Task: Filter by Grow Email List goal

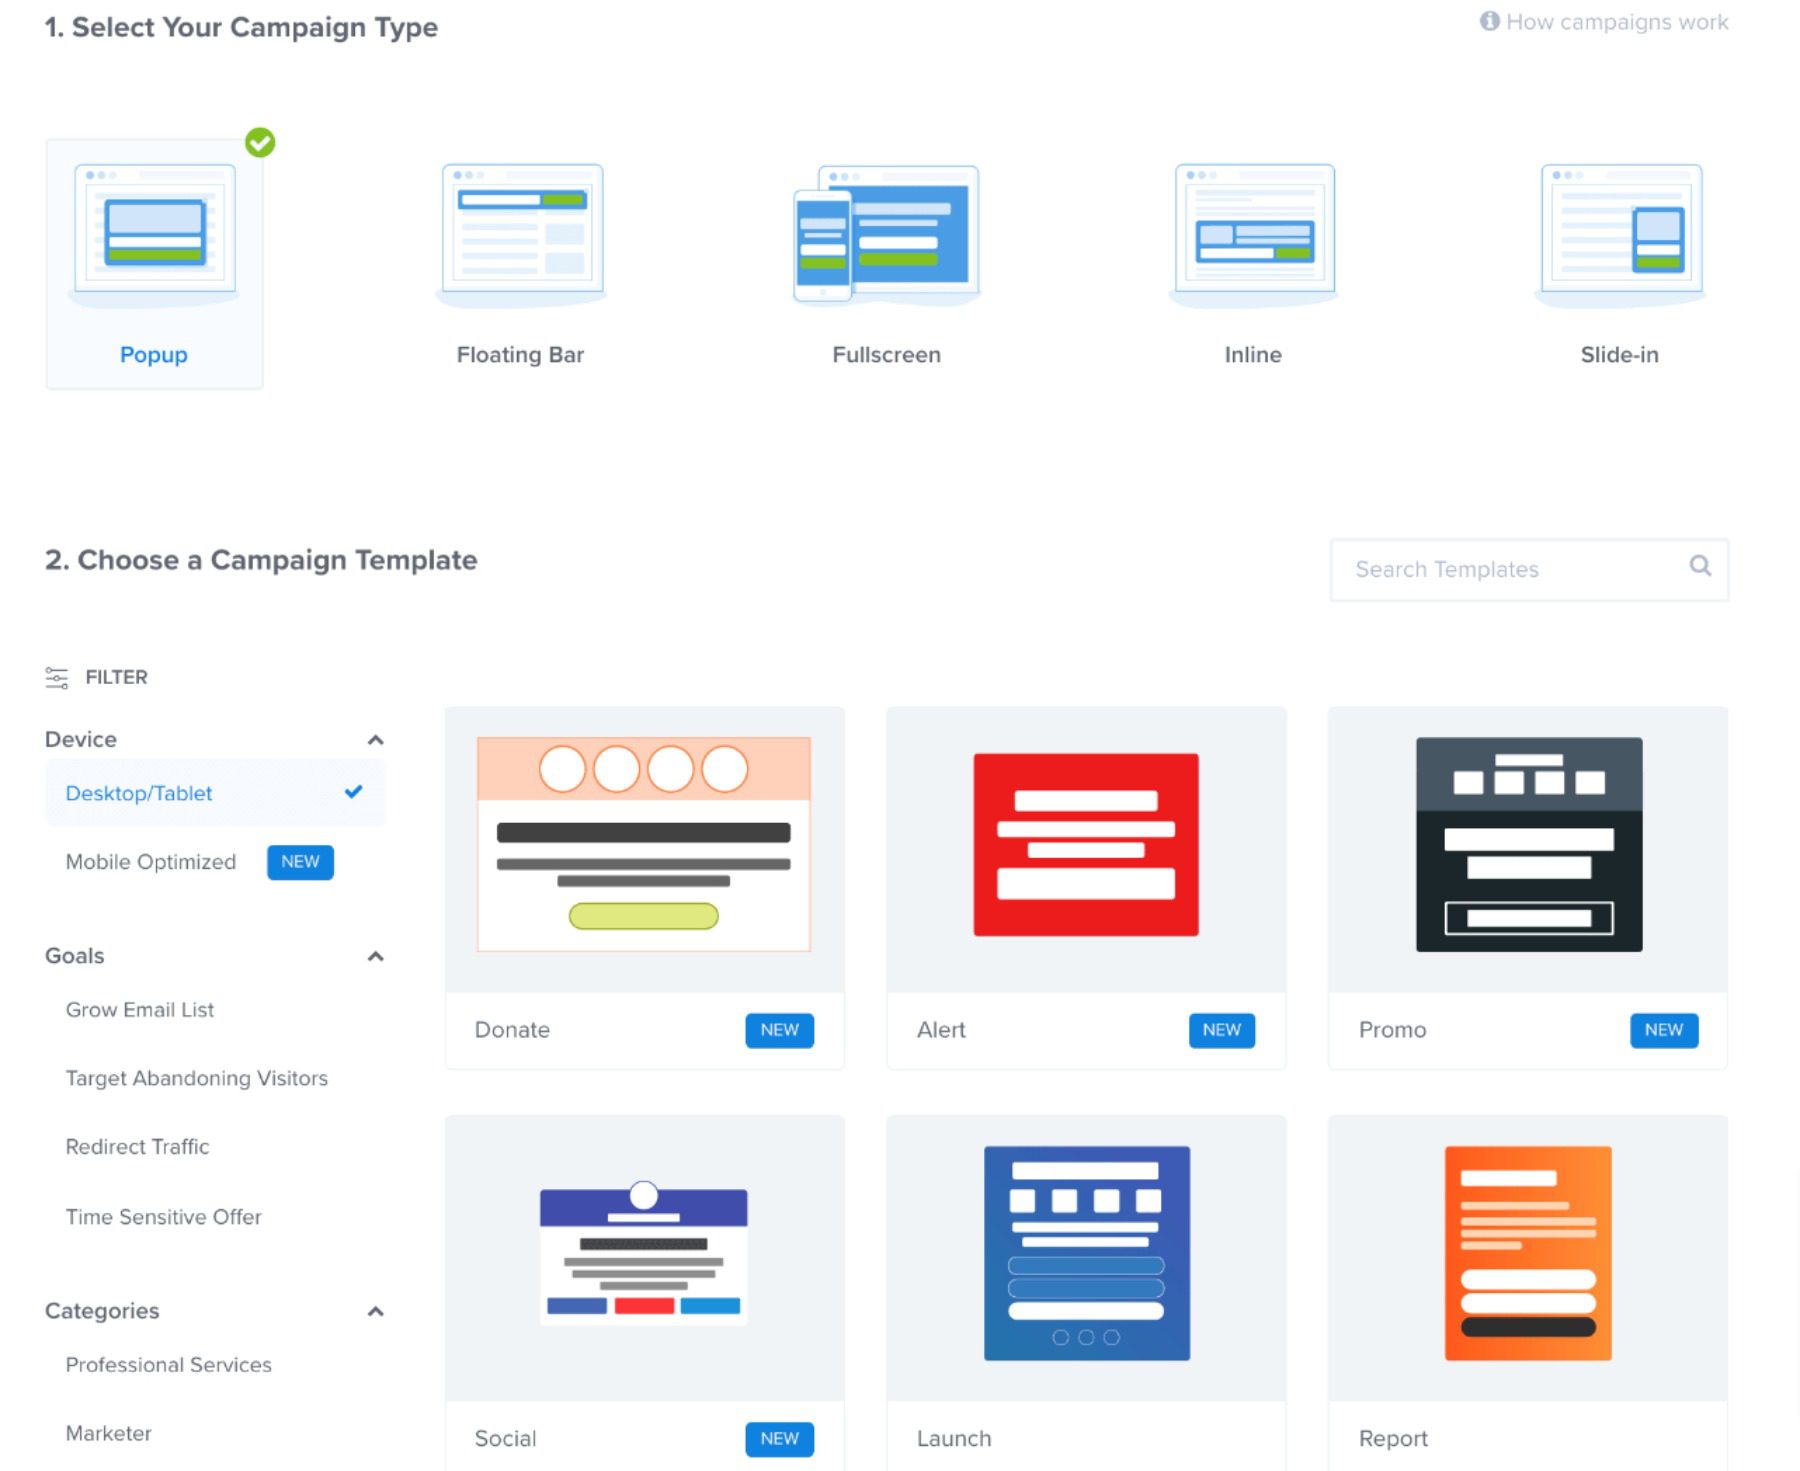Action: (140, 1010)
